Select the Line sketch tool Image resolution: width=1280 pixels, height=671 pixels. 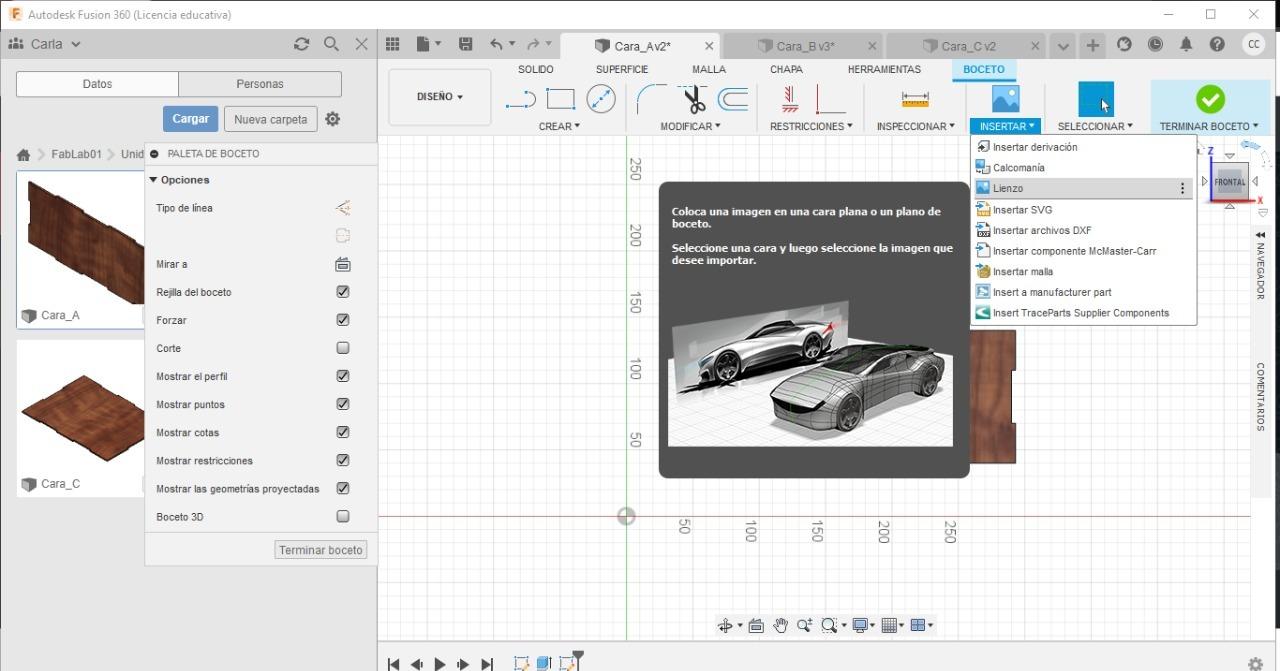tap(520, 99)
